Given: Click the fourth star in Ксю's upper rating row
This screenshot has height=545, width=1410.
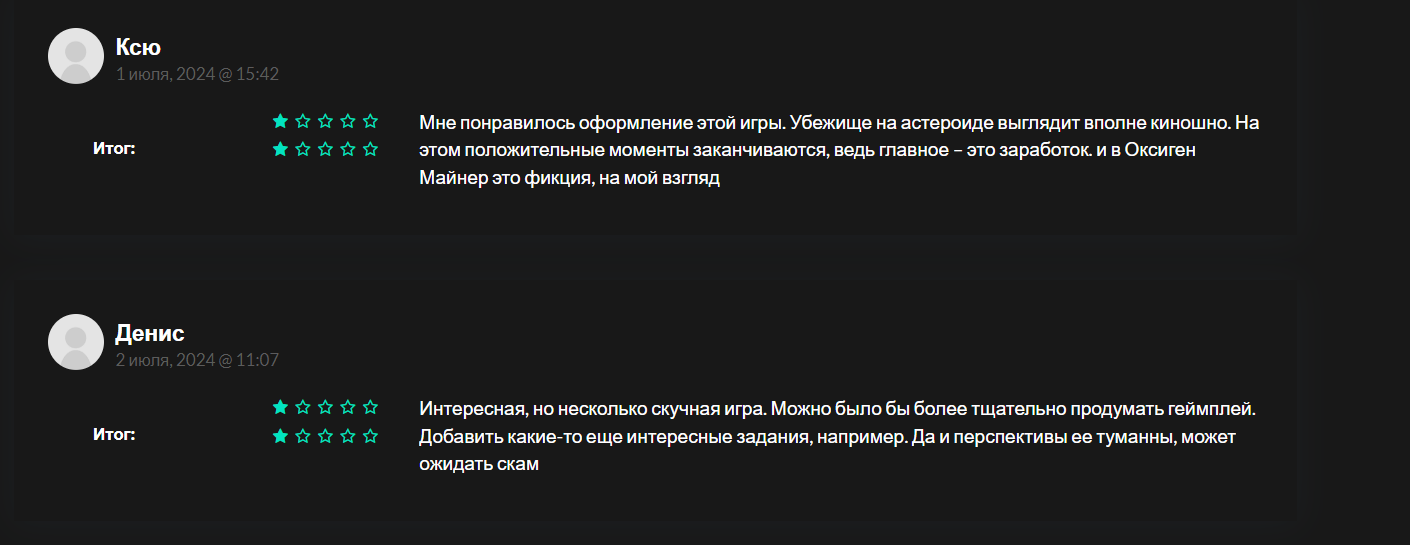Looking at the screenshot, I should click(348, 121).
